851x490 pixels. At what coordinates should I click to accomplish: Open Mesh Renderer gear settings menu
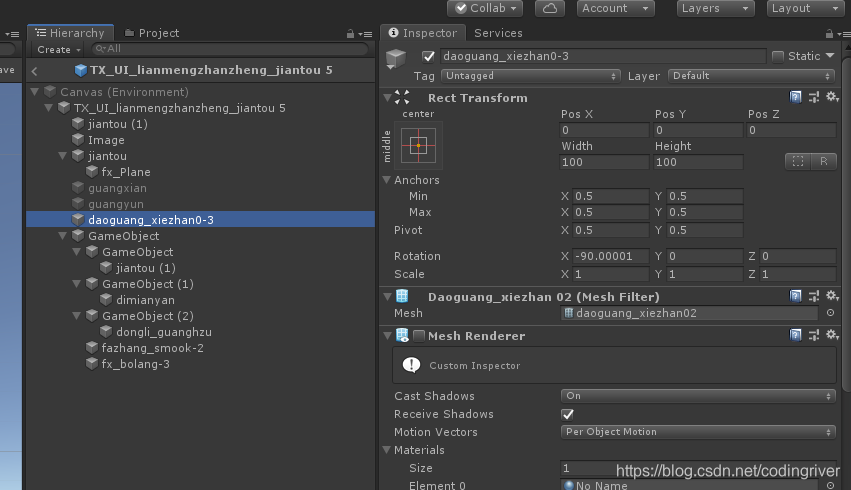pyautogui.click(x=832, y=335)
